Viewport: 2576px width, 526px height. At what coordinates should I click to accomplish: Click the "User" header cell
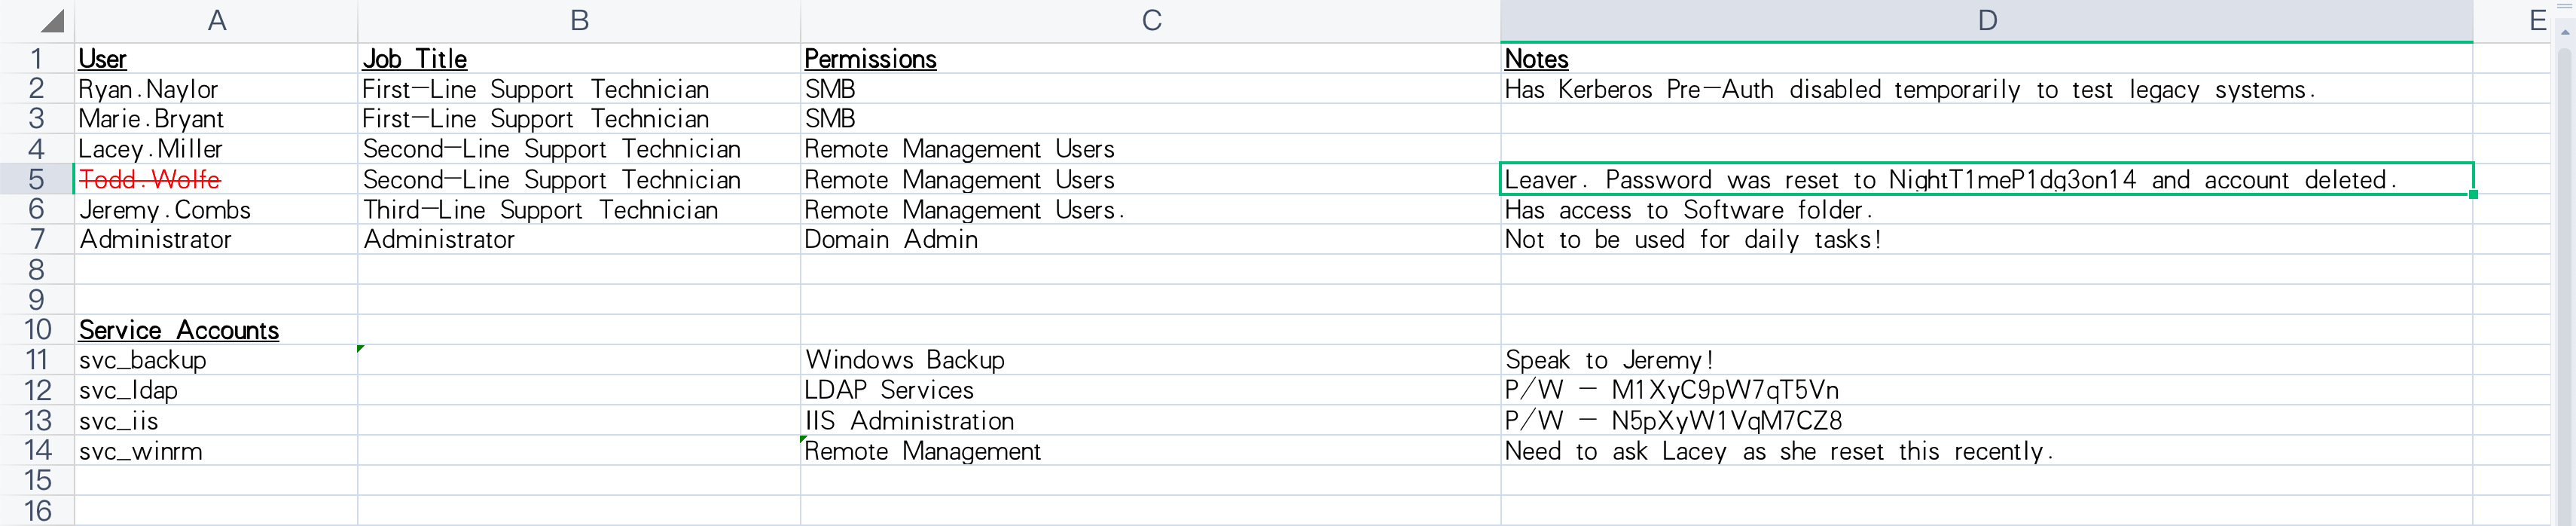(216, 59)
